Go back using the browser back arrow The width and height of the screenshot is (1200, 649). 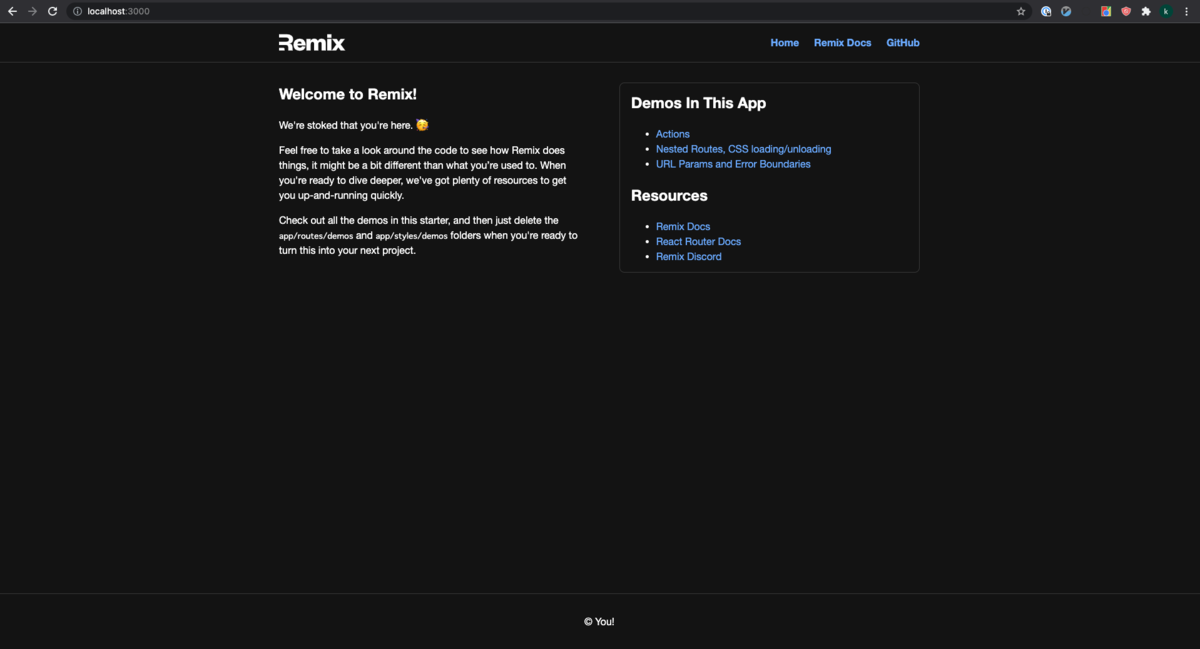[x=12, y=11]
